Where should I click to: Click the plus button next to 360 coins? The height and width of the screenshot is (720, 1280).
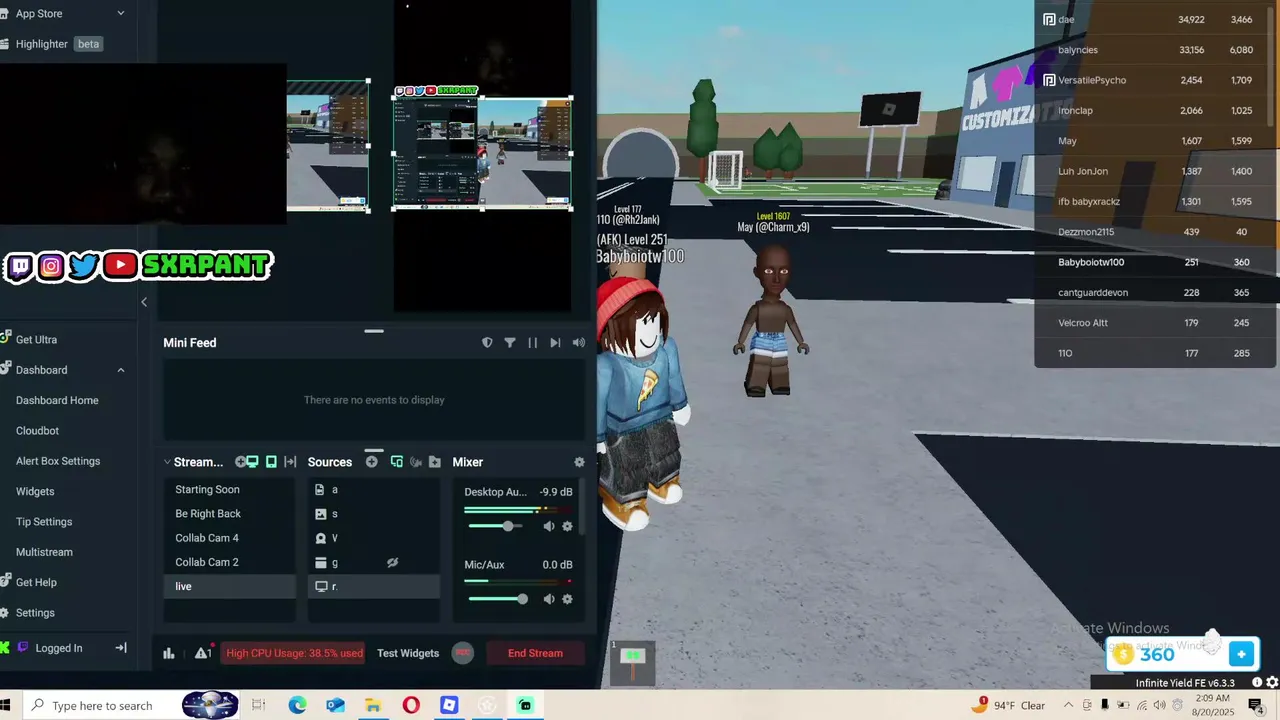(x=1241, y=654)
